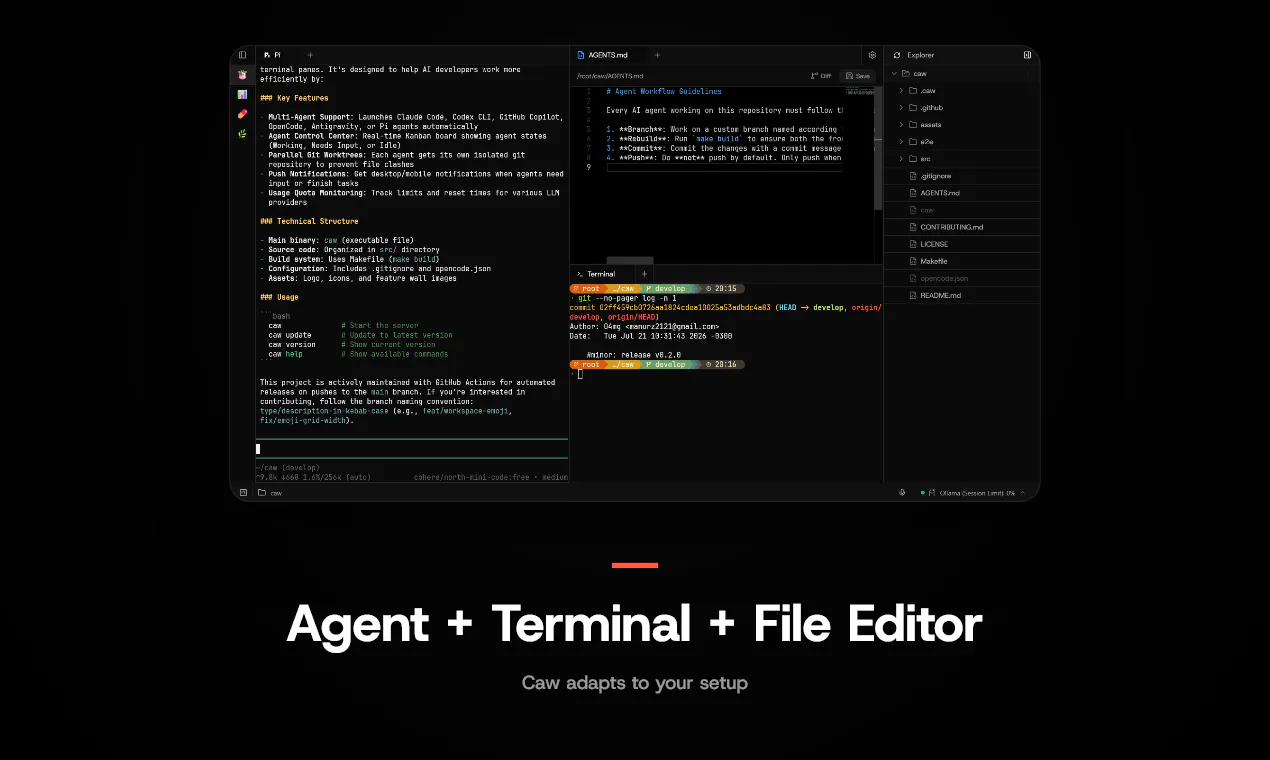Viewport: 1270px width, 760px height.
Task: Place cursor on editor line 9
Action: (725, 168)
